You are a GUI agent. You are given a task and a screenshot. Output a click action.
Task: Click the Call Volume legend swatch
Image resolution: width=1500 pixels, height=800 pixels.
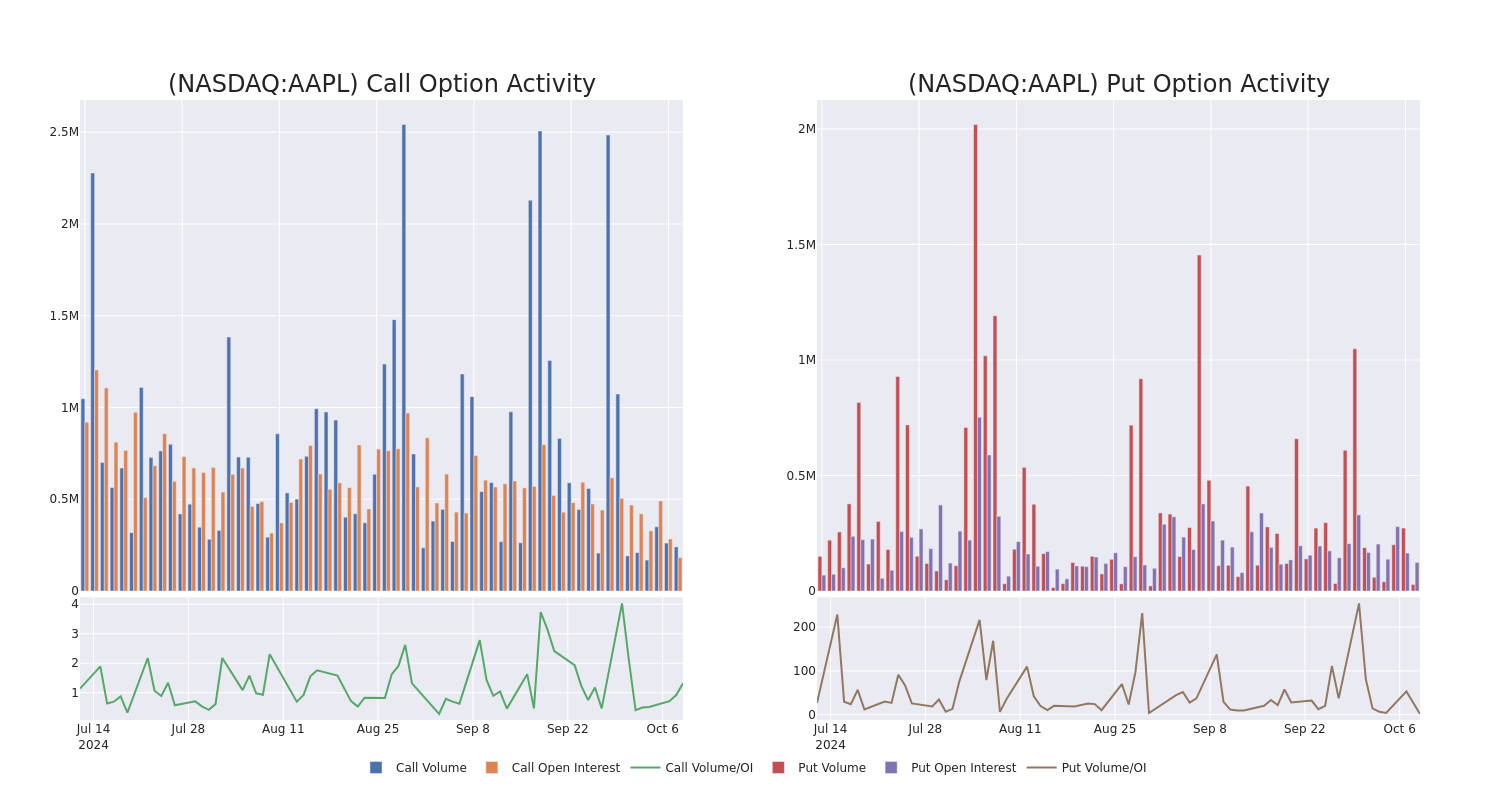[376, 768]
